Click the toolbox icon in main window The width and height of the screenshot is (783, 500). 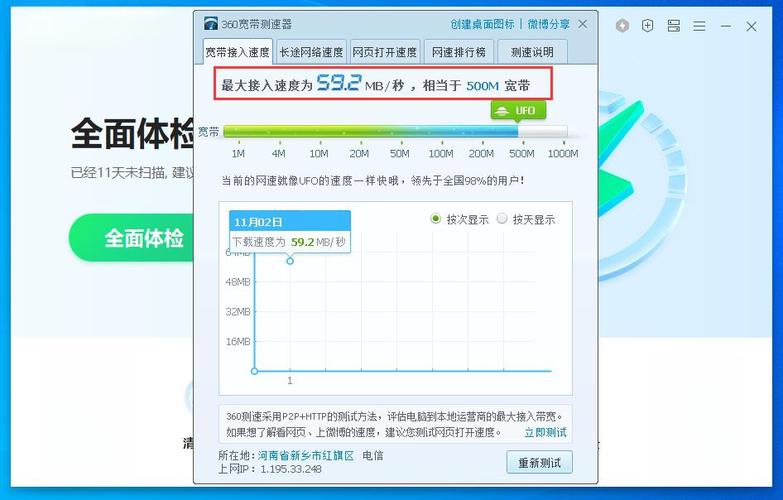tap(674, 26)
